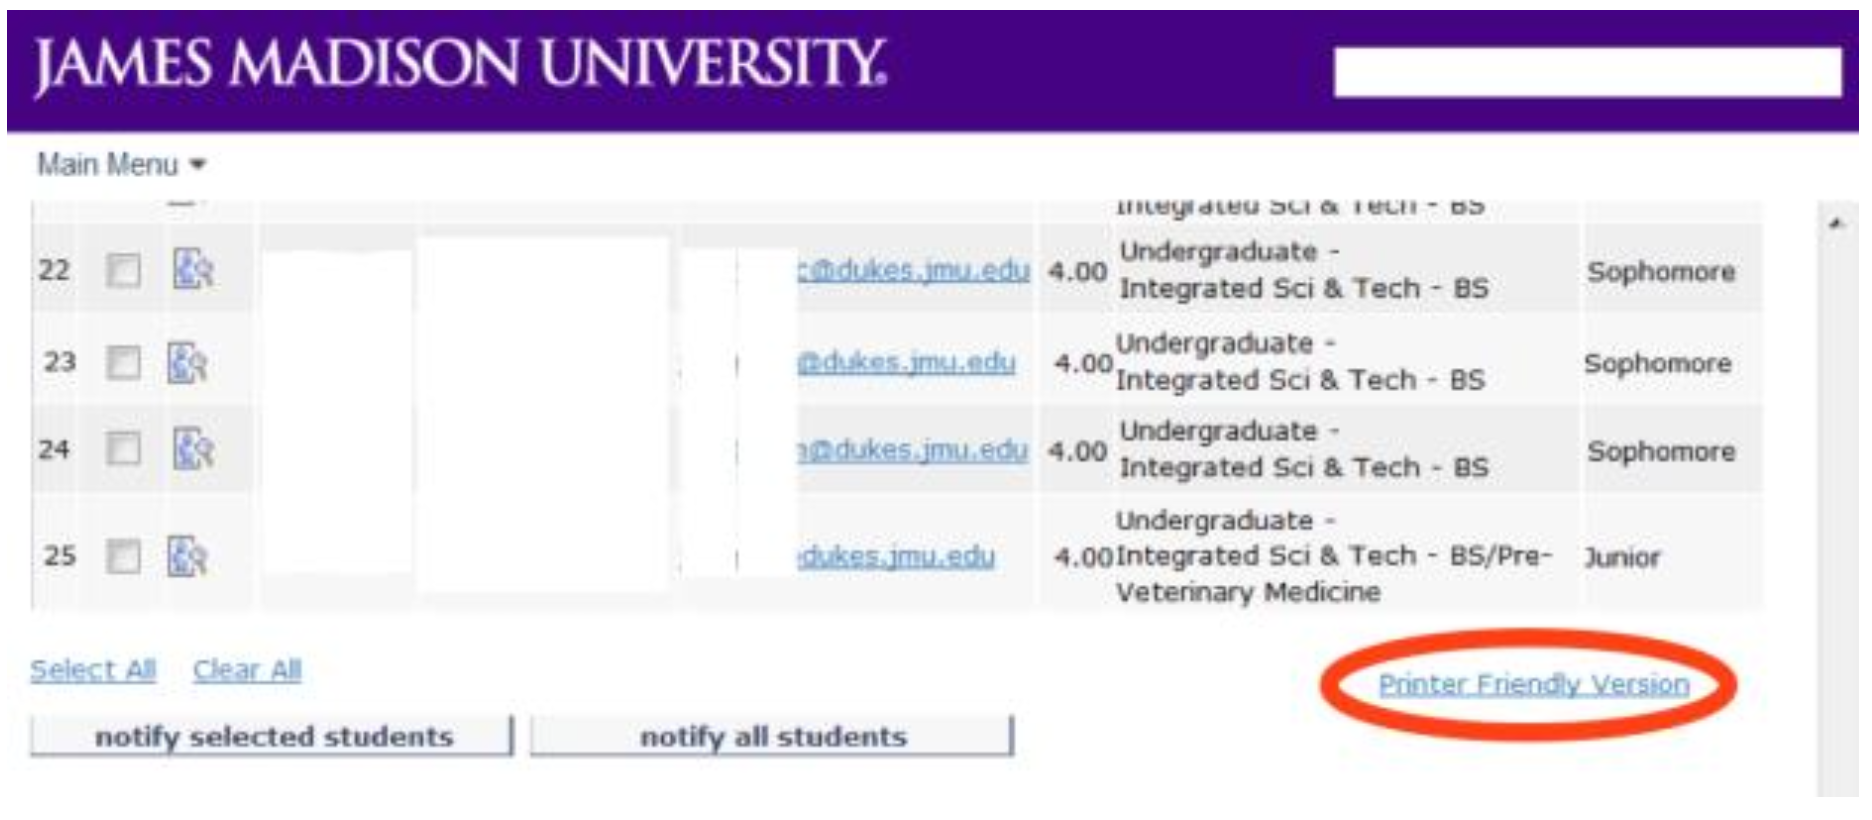Screen dimensions: 1872x820
Task: Select the 4.00 GPA value in row 23
Action: (x=1084, y=363)
